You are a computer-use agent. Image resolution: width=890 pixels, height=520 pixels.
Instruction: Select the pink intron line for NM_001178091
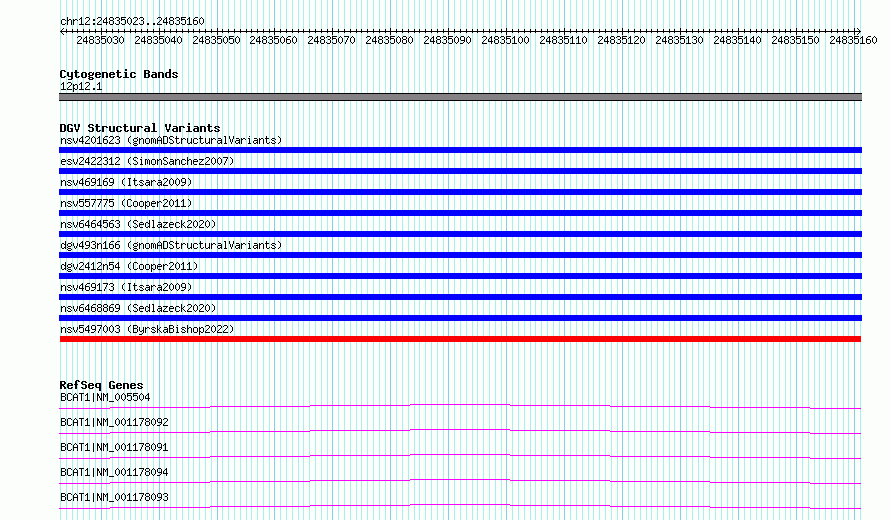(x=460, y=456)
